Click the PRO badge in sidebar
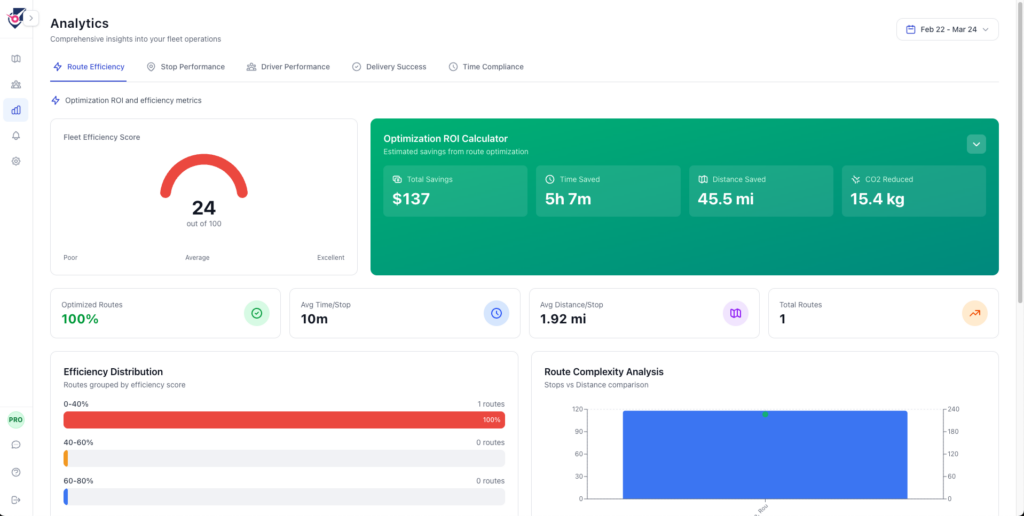This screenshot has height=516, width=1024. coord(16,420)
